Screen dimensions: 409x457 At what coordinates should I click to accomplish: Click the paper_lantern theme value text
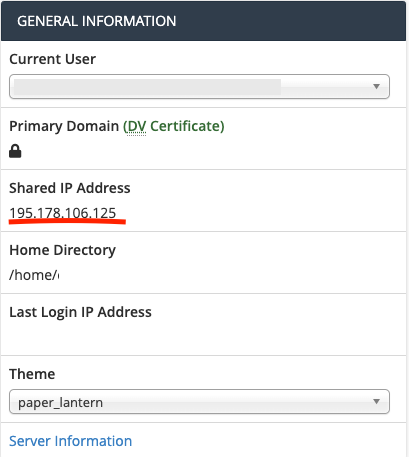click(60, 403)
